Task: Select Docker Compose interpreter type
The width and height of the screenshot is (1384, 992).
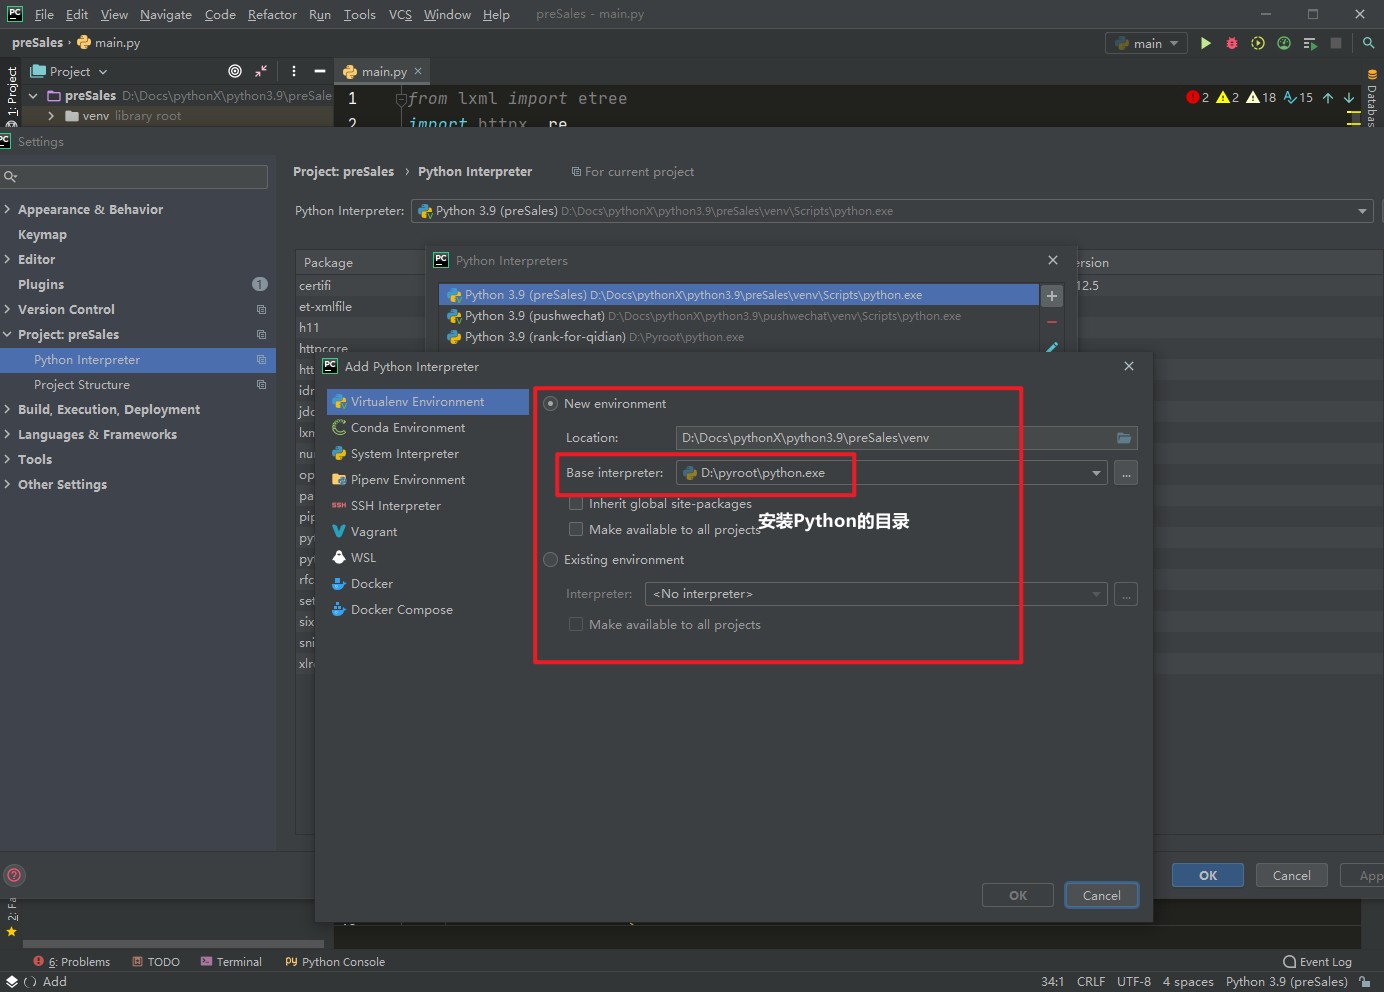Action: pos(427,609)
